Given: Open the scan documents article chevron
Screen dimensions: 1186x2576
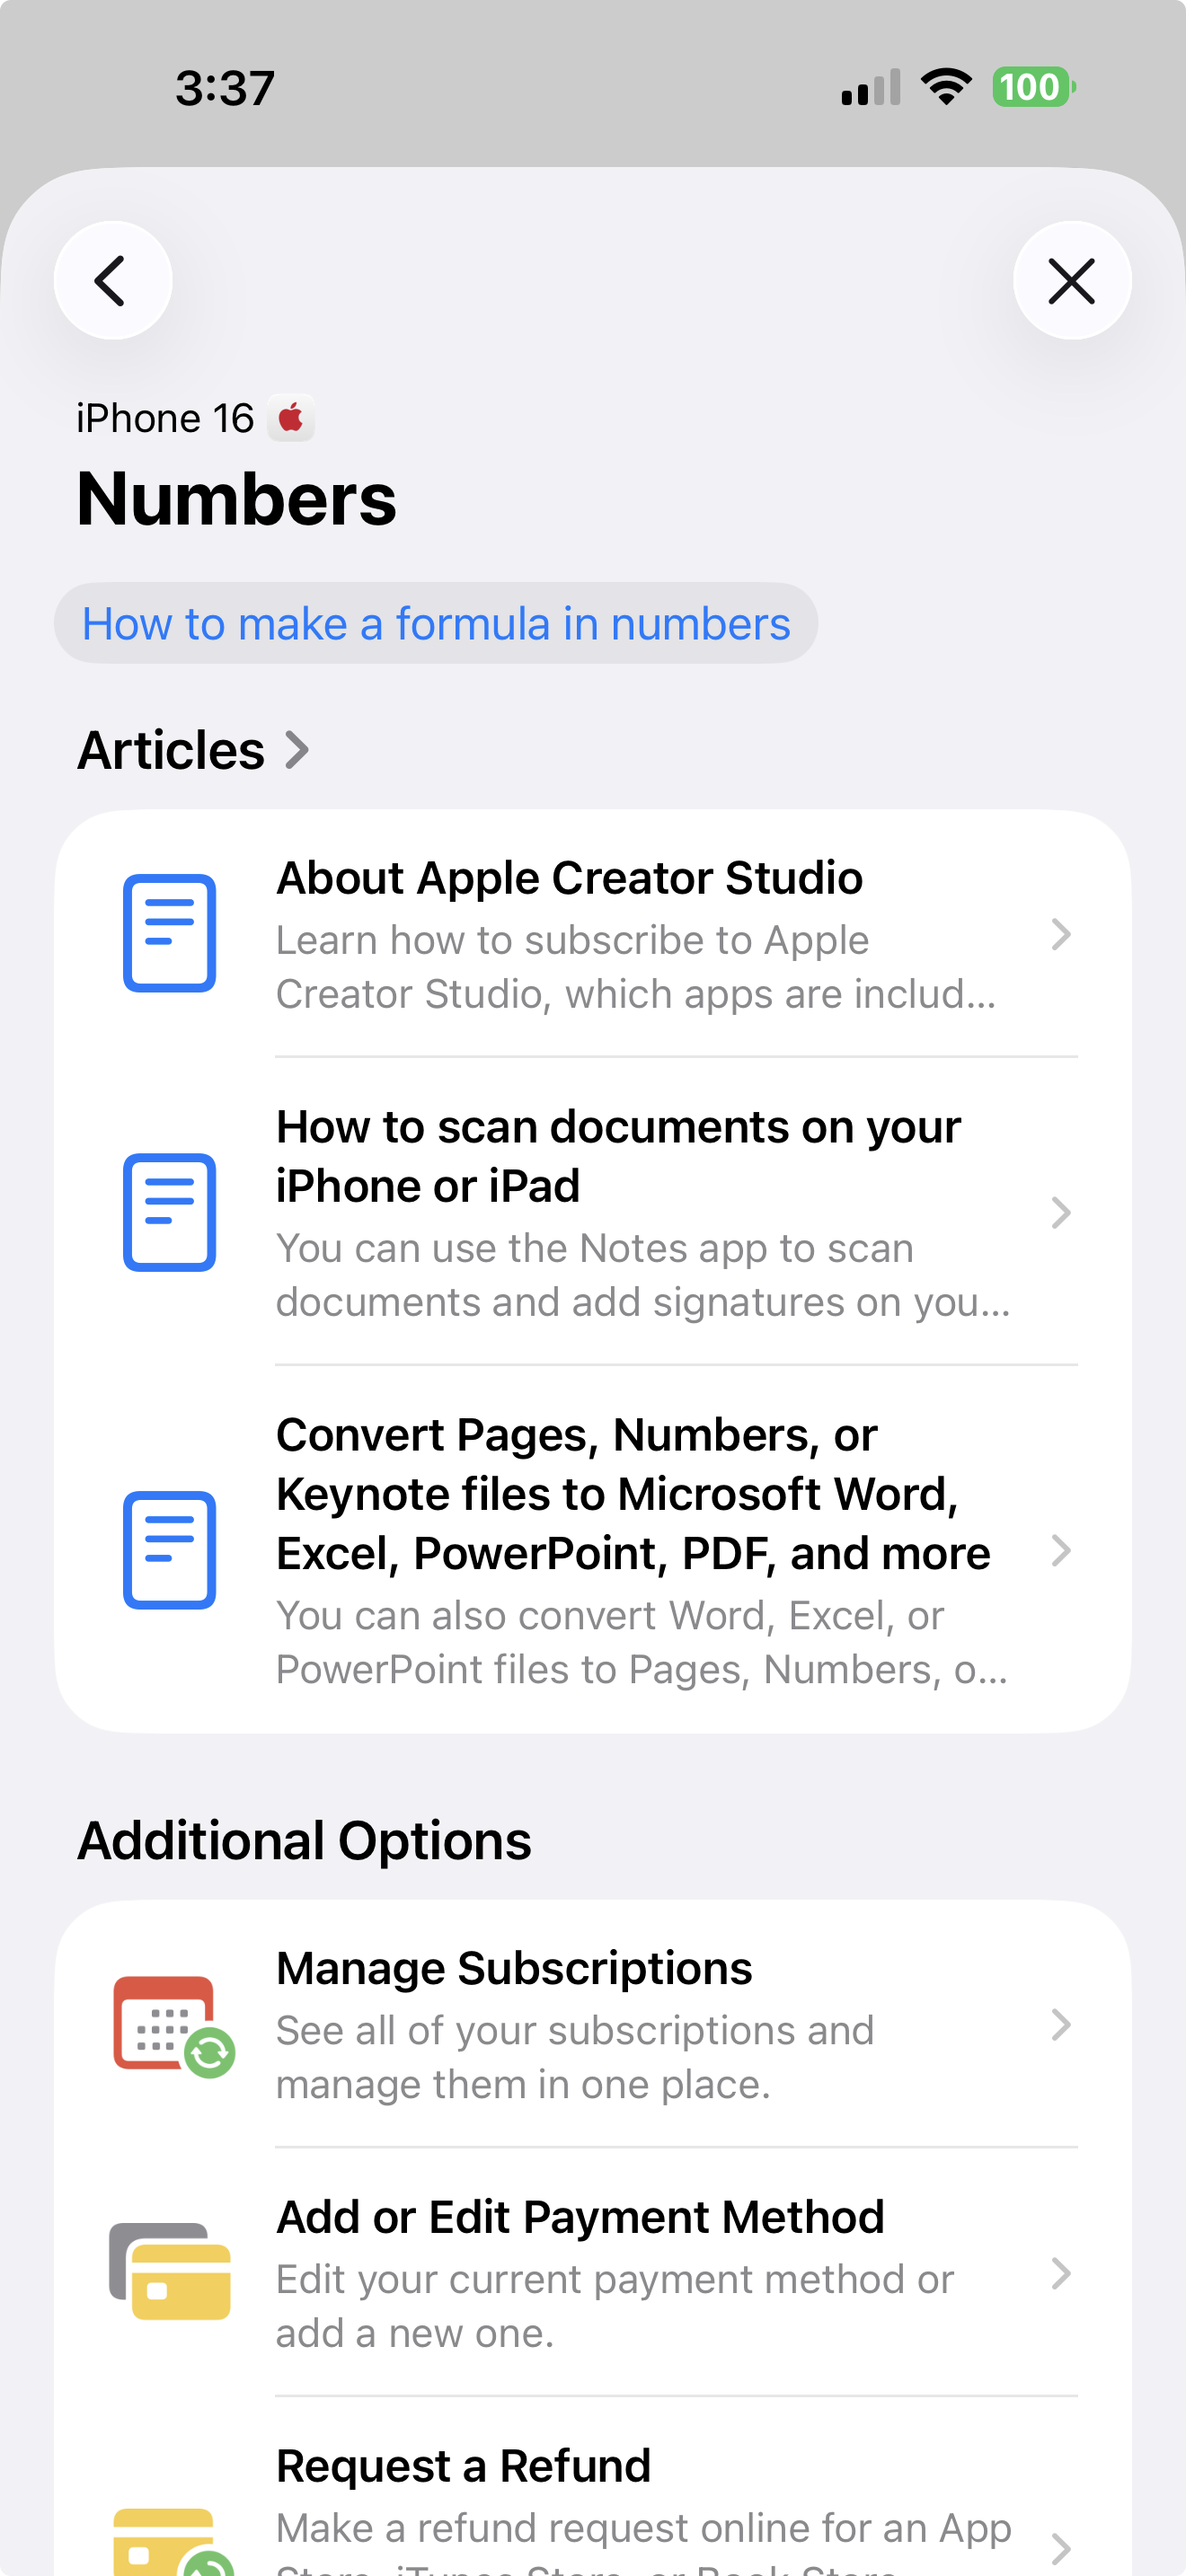Looking at the screenshot, I should [1061, 1213].
